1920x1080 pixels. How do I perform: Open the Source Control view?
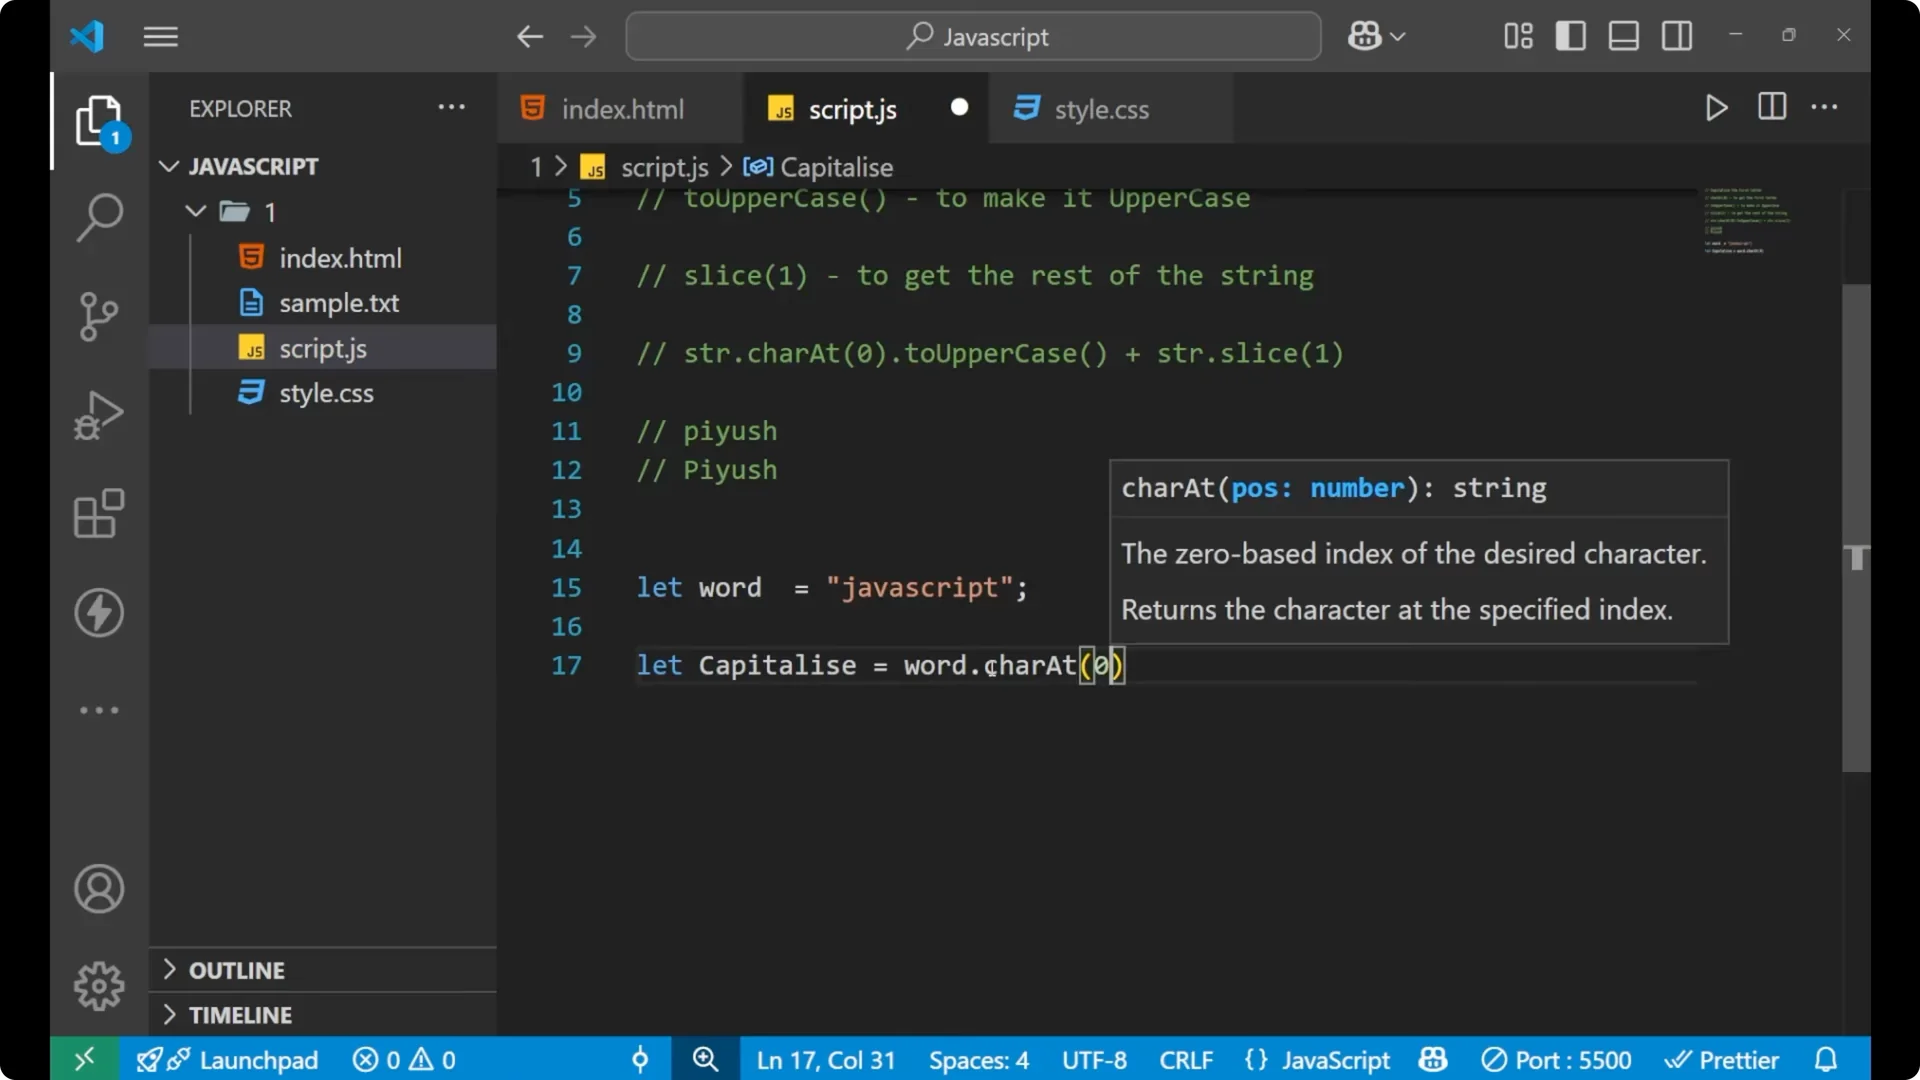(98, 316)
